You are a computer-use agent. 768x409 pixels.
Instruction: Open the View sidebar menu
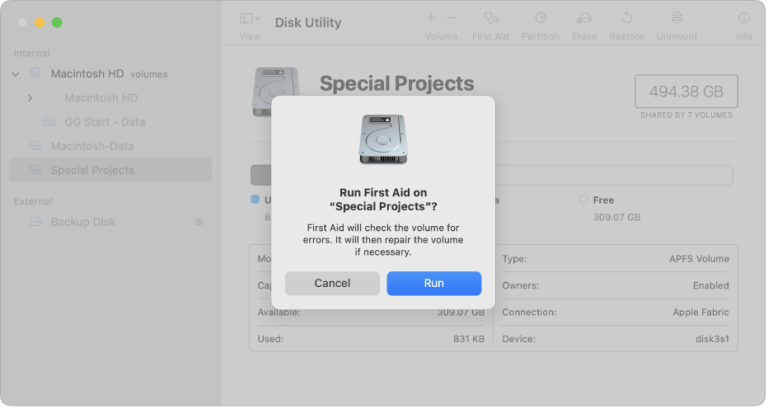[x=250, y=19]
